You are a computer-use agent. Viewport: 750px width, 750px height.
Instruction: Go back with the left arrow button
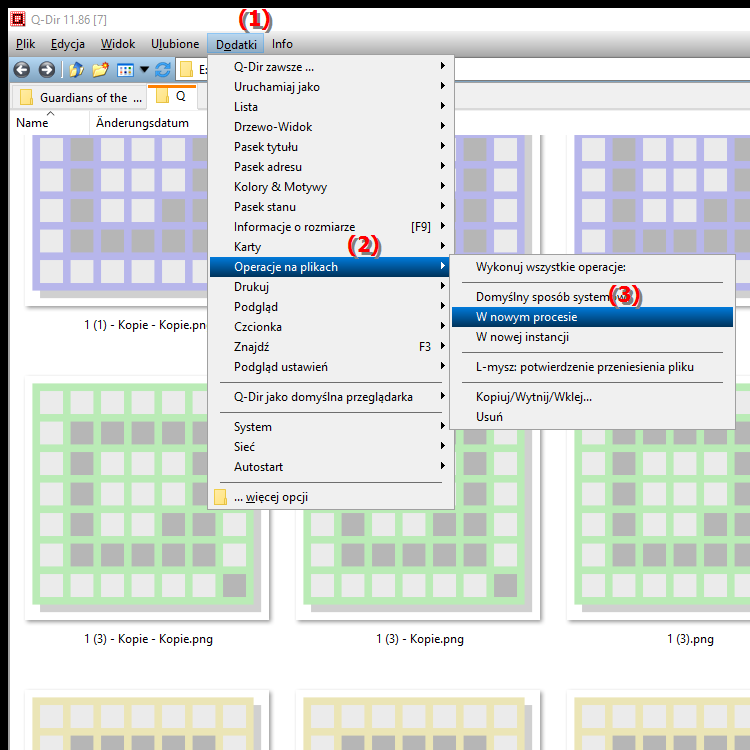tap(22, 70)
